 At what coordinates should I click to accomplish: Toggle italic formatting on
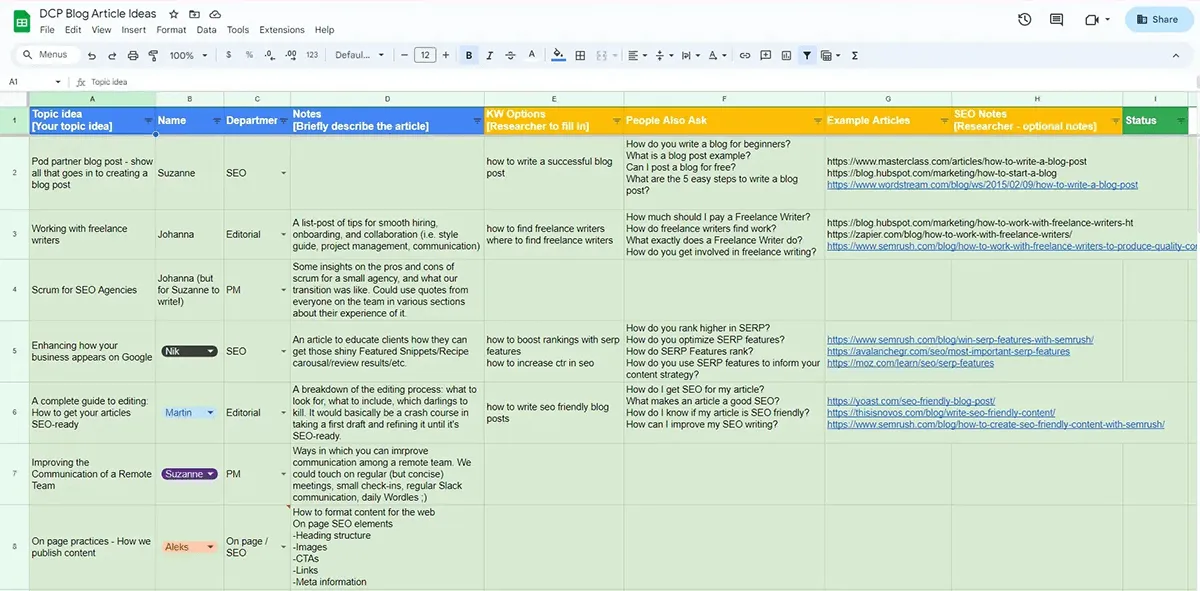(x=489, y=55)
